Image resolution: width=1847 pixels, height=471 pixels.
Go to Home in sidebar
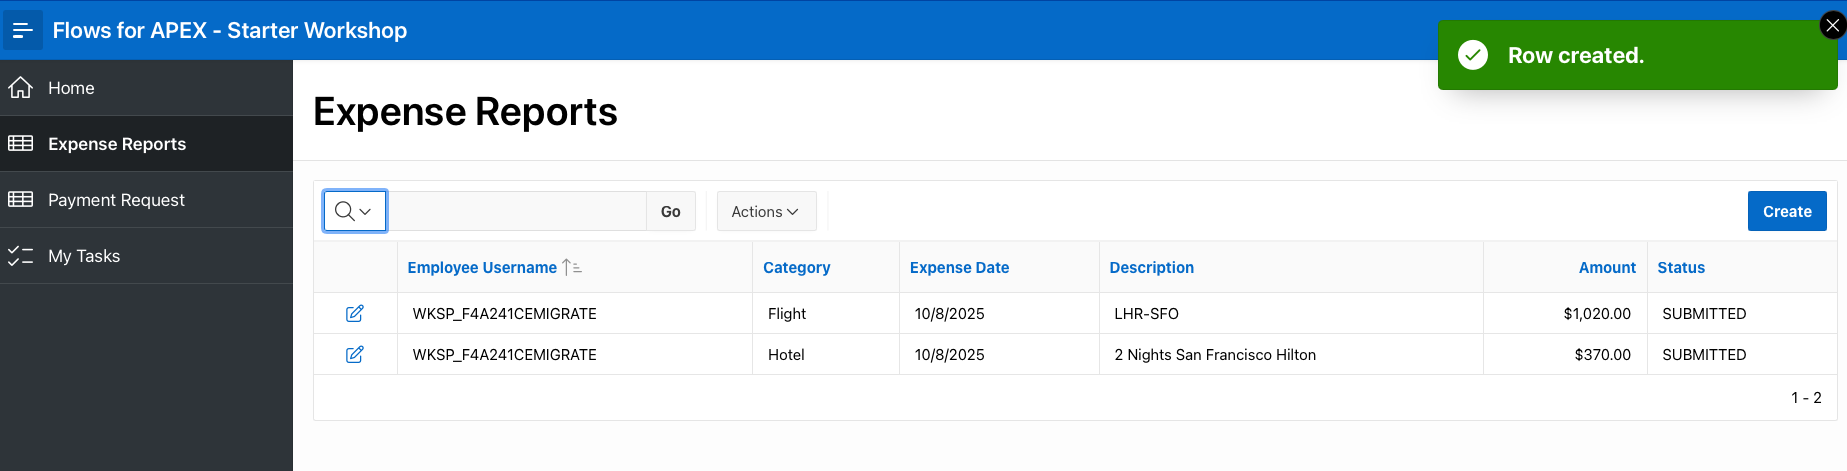[x=146, y=88]
